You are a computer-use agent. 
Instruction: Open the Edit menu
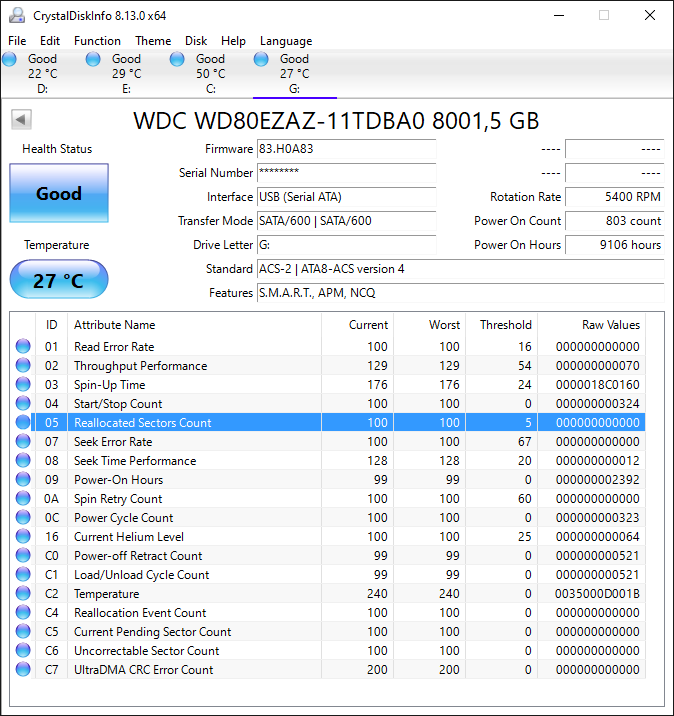(50, 41)
